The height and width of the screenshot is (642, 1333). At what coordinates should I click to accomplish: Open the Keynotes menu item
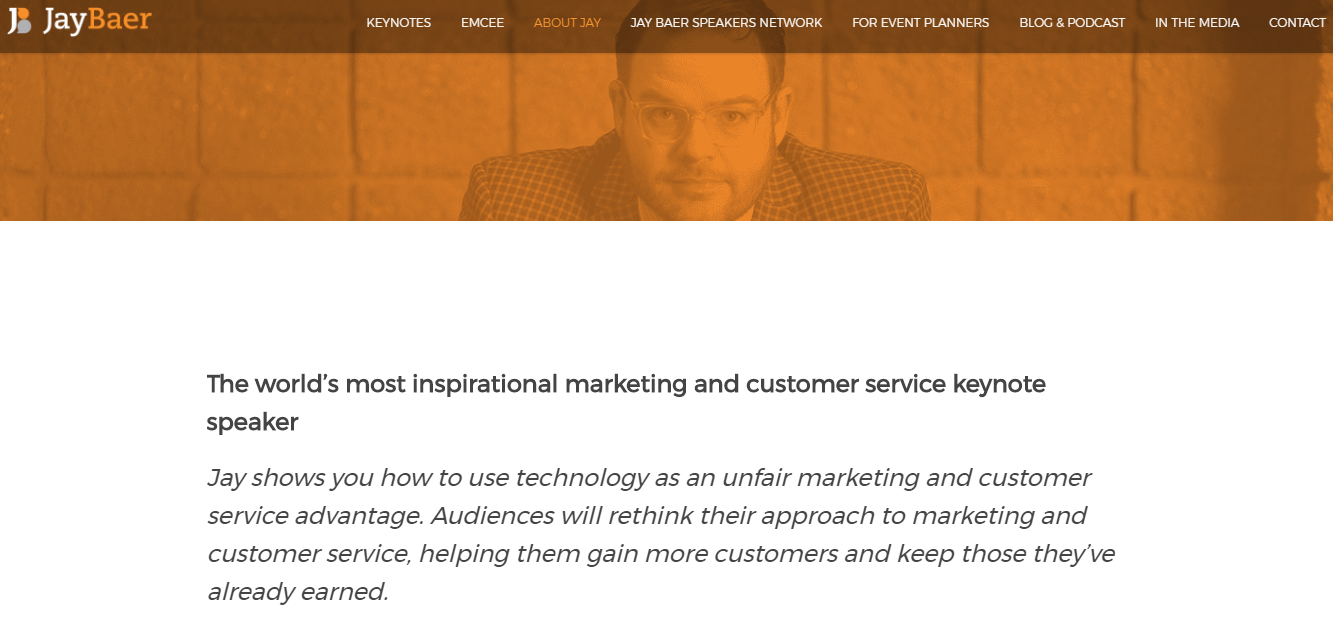pyautogui.click(x=398, y=23)
